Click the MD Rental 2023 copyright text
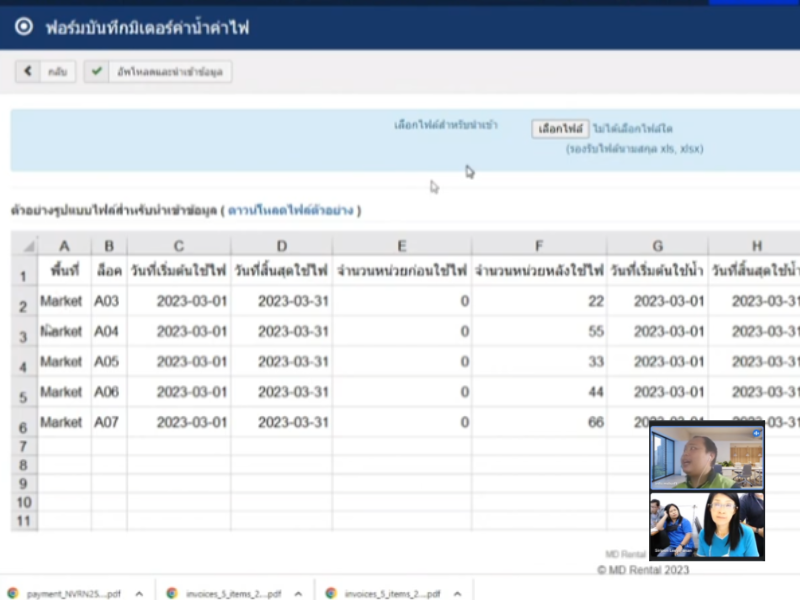800x600 pixels. point(643,570)
